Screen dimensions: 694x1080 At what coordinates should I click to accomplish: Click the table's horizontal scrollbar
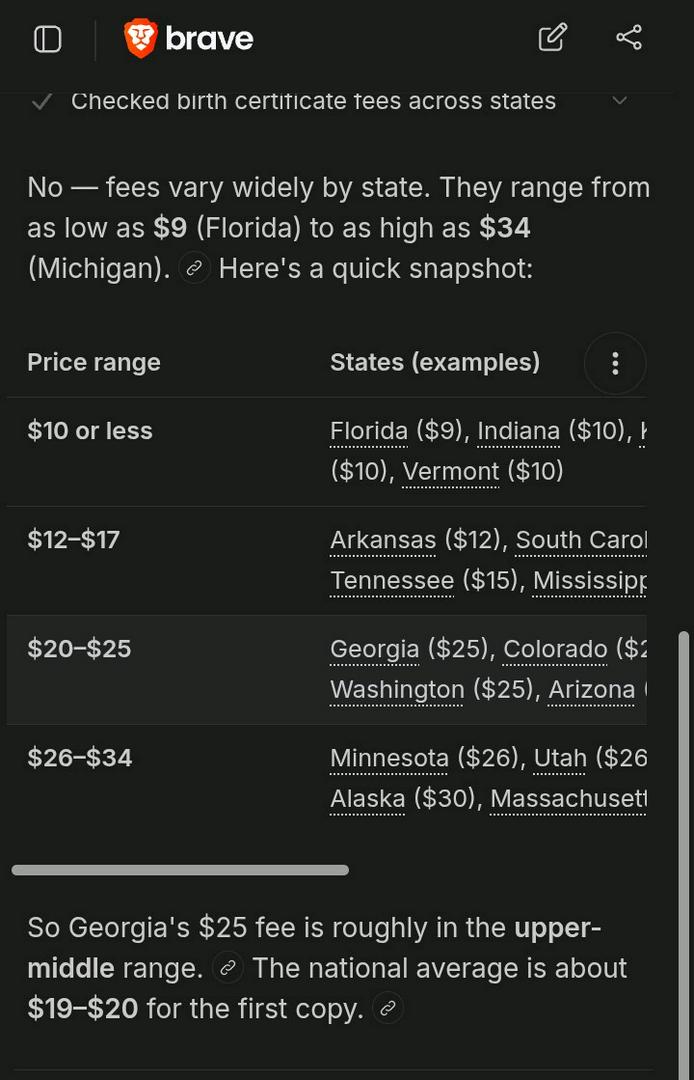pos(180,870)
